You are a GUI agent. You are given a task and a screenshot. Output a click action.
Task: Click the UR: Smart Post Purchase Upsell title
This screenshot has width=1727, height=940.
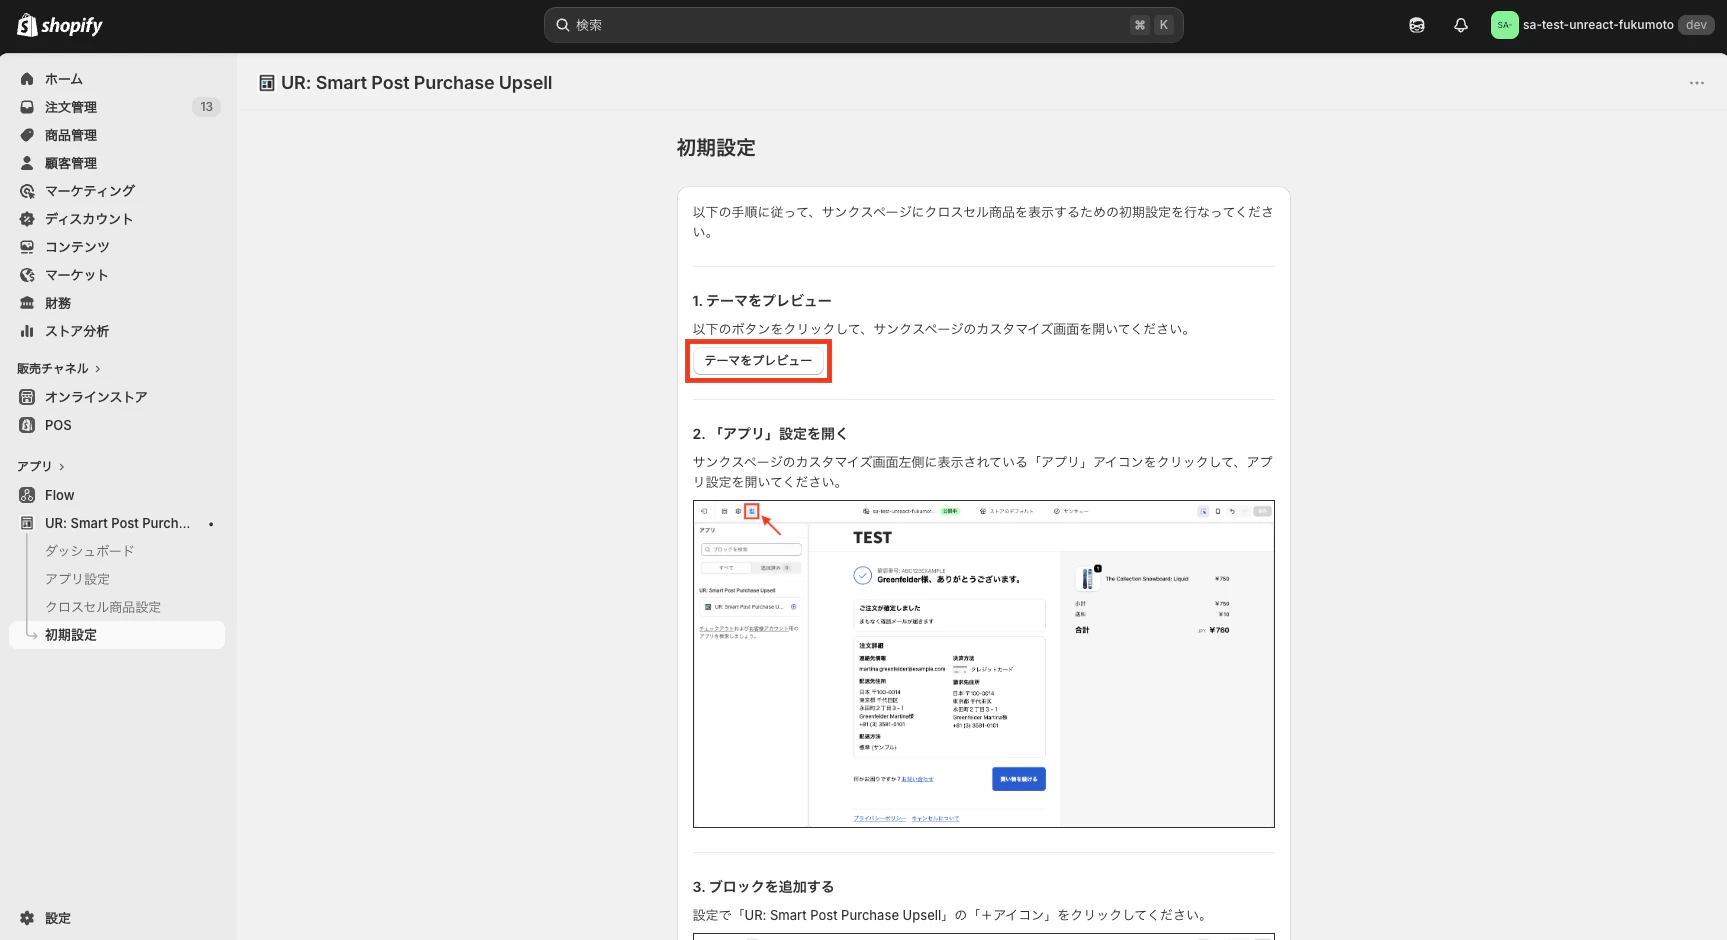[417, 83]
